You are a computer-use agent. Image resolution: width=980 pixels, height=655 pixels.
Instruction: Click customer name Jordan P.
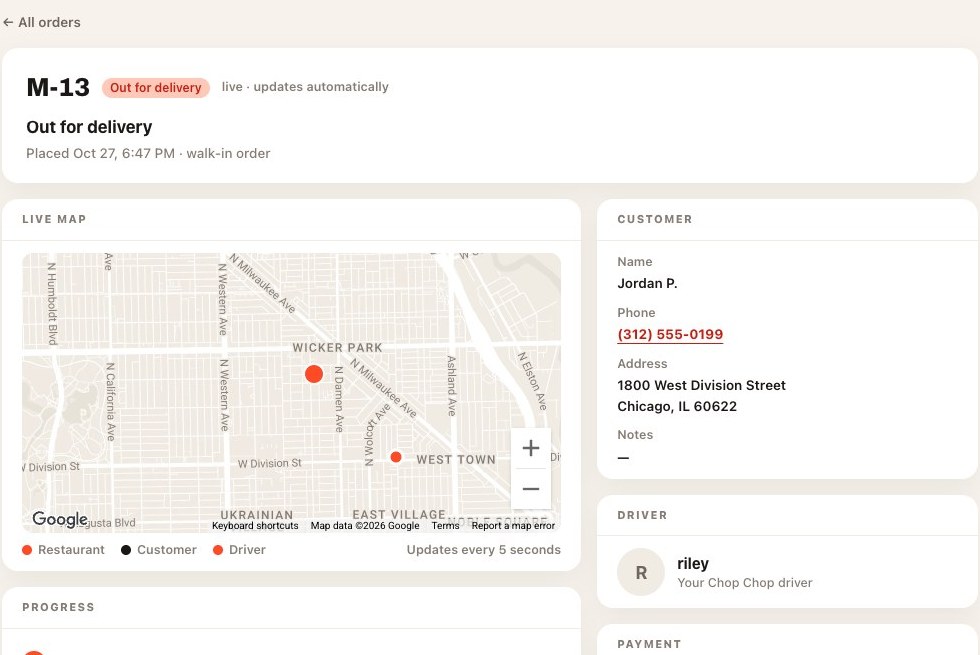point(648,283)
